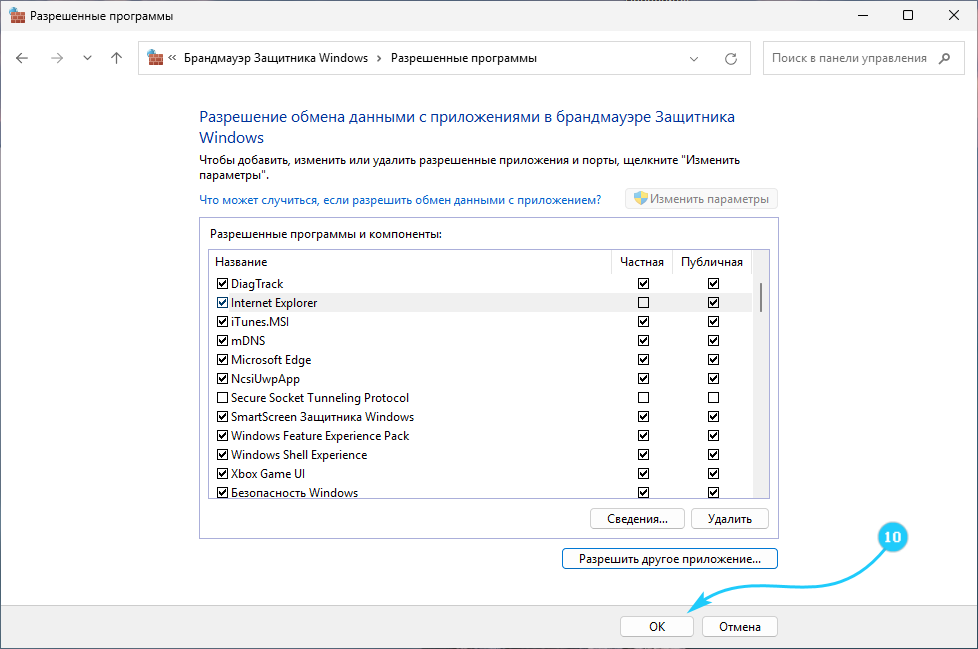Go up one folder level arrow
978x649 pixels.
pyautogui.click(x=116, y=58)
